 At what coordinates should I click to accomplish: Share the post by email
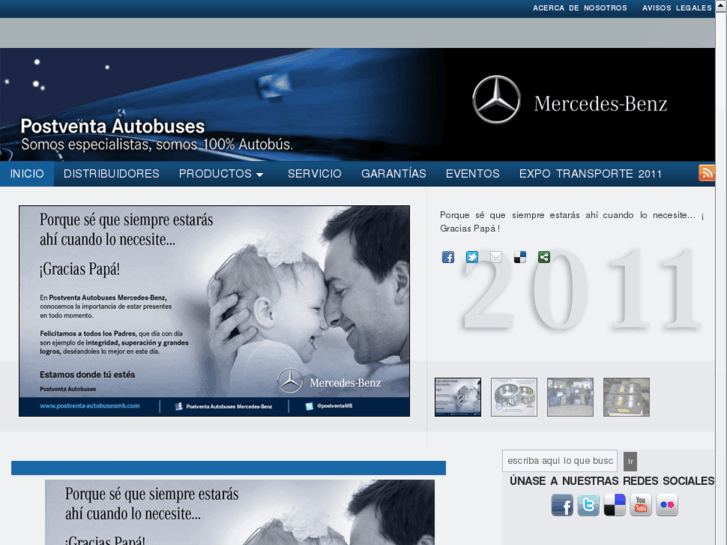(496, 257)
